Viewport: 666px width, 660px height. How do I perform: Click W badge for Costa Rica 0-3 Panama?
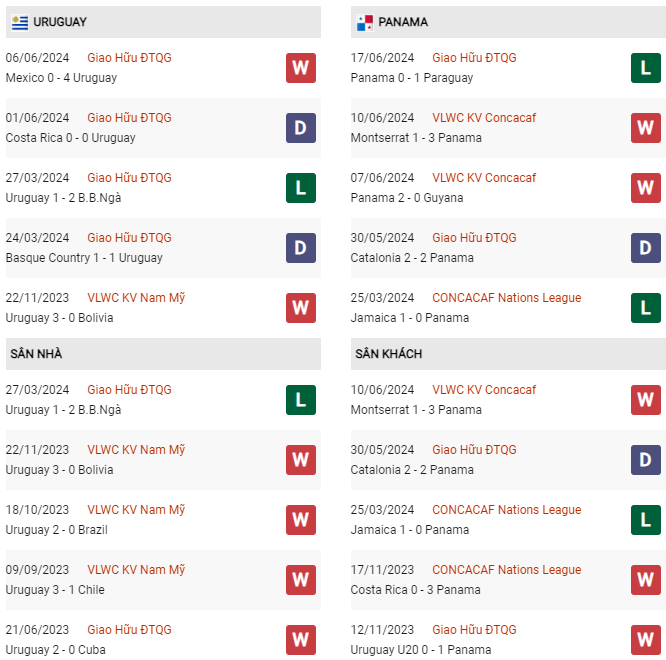pyautogui.click(x=645, y=580)
